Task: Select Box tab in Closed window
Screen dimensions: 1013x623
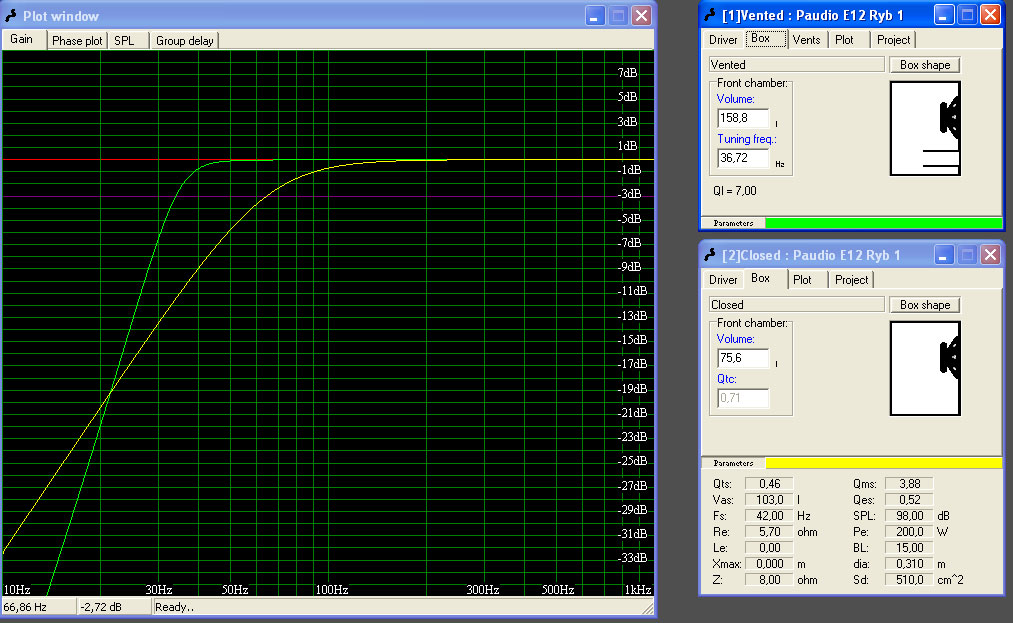Action: click(766, 279)
